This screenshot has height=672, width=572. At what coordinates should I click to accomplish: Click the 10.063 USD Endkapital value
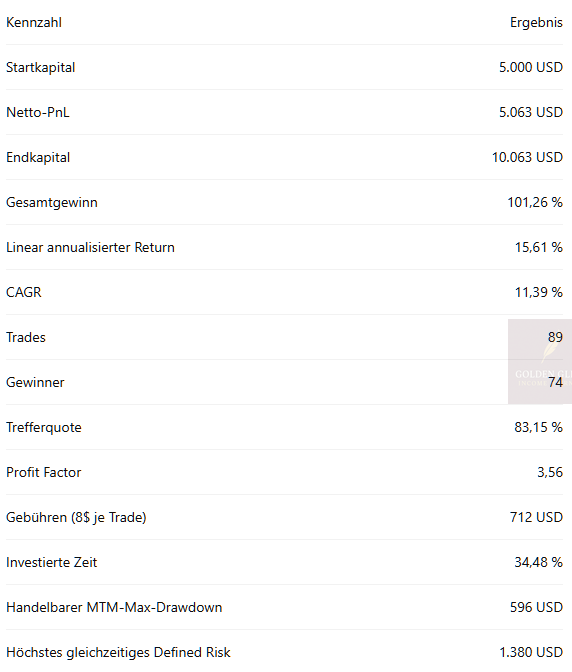(527, 157)
